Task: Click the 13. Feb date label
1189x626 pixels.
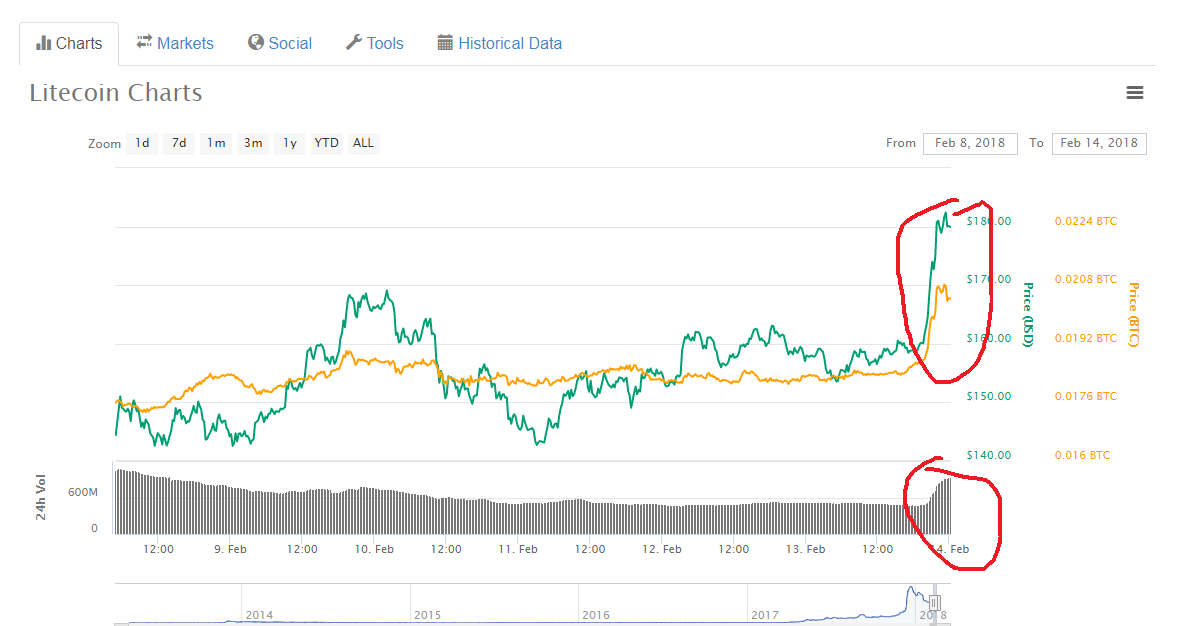Action: [x=805, y=549]
